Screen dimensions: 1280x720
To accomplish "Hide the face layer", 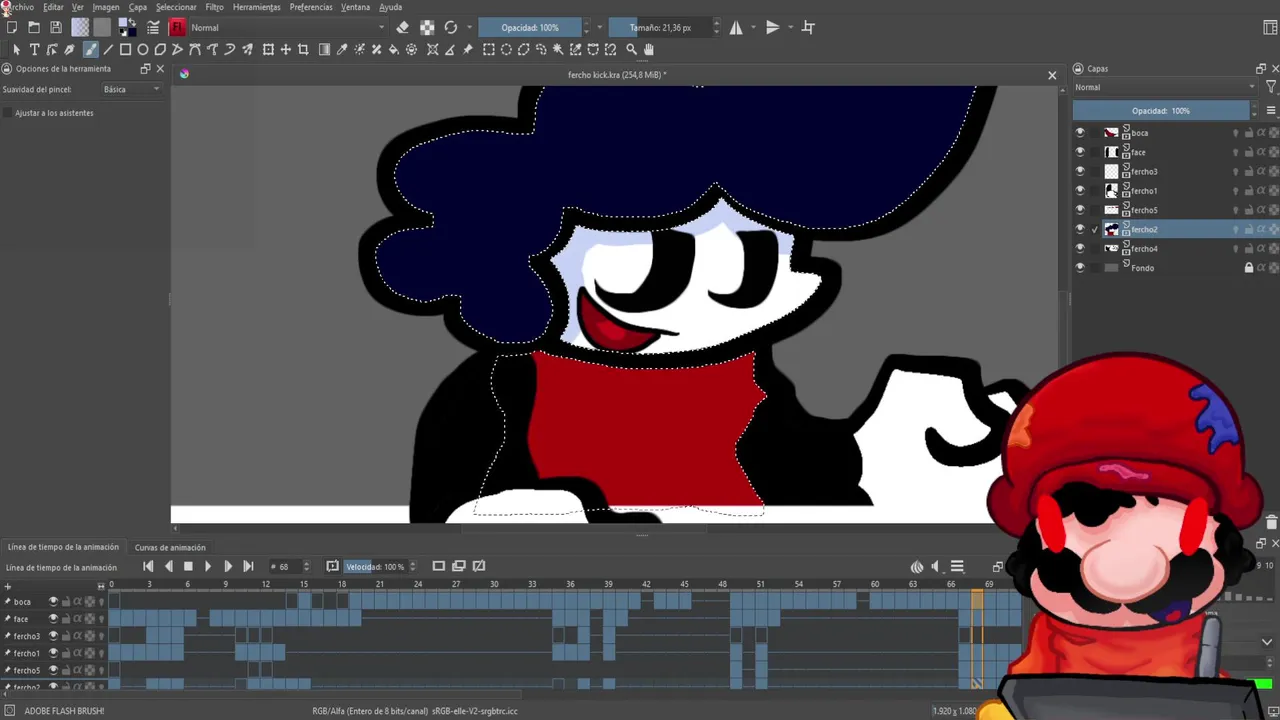I will pyautogui.click(x=1079, y=152).
